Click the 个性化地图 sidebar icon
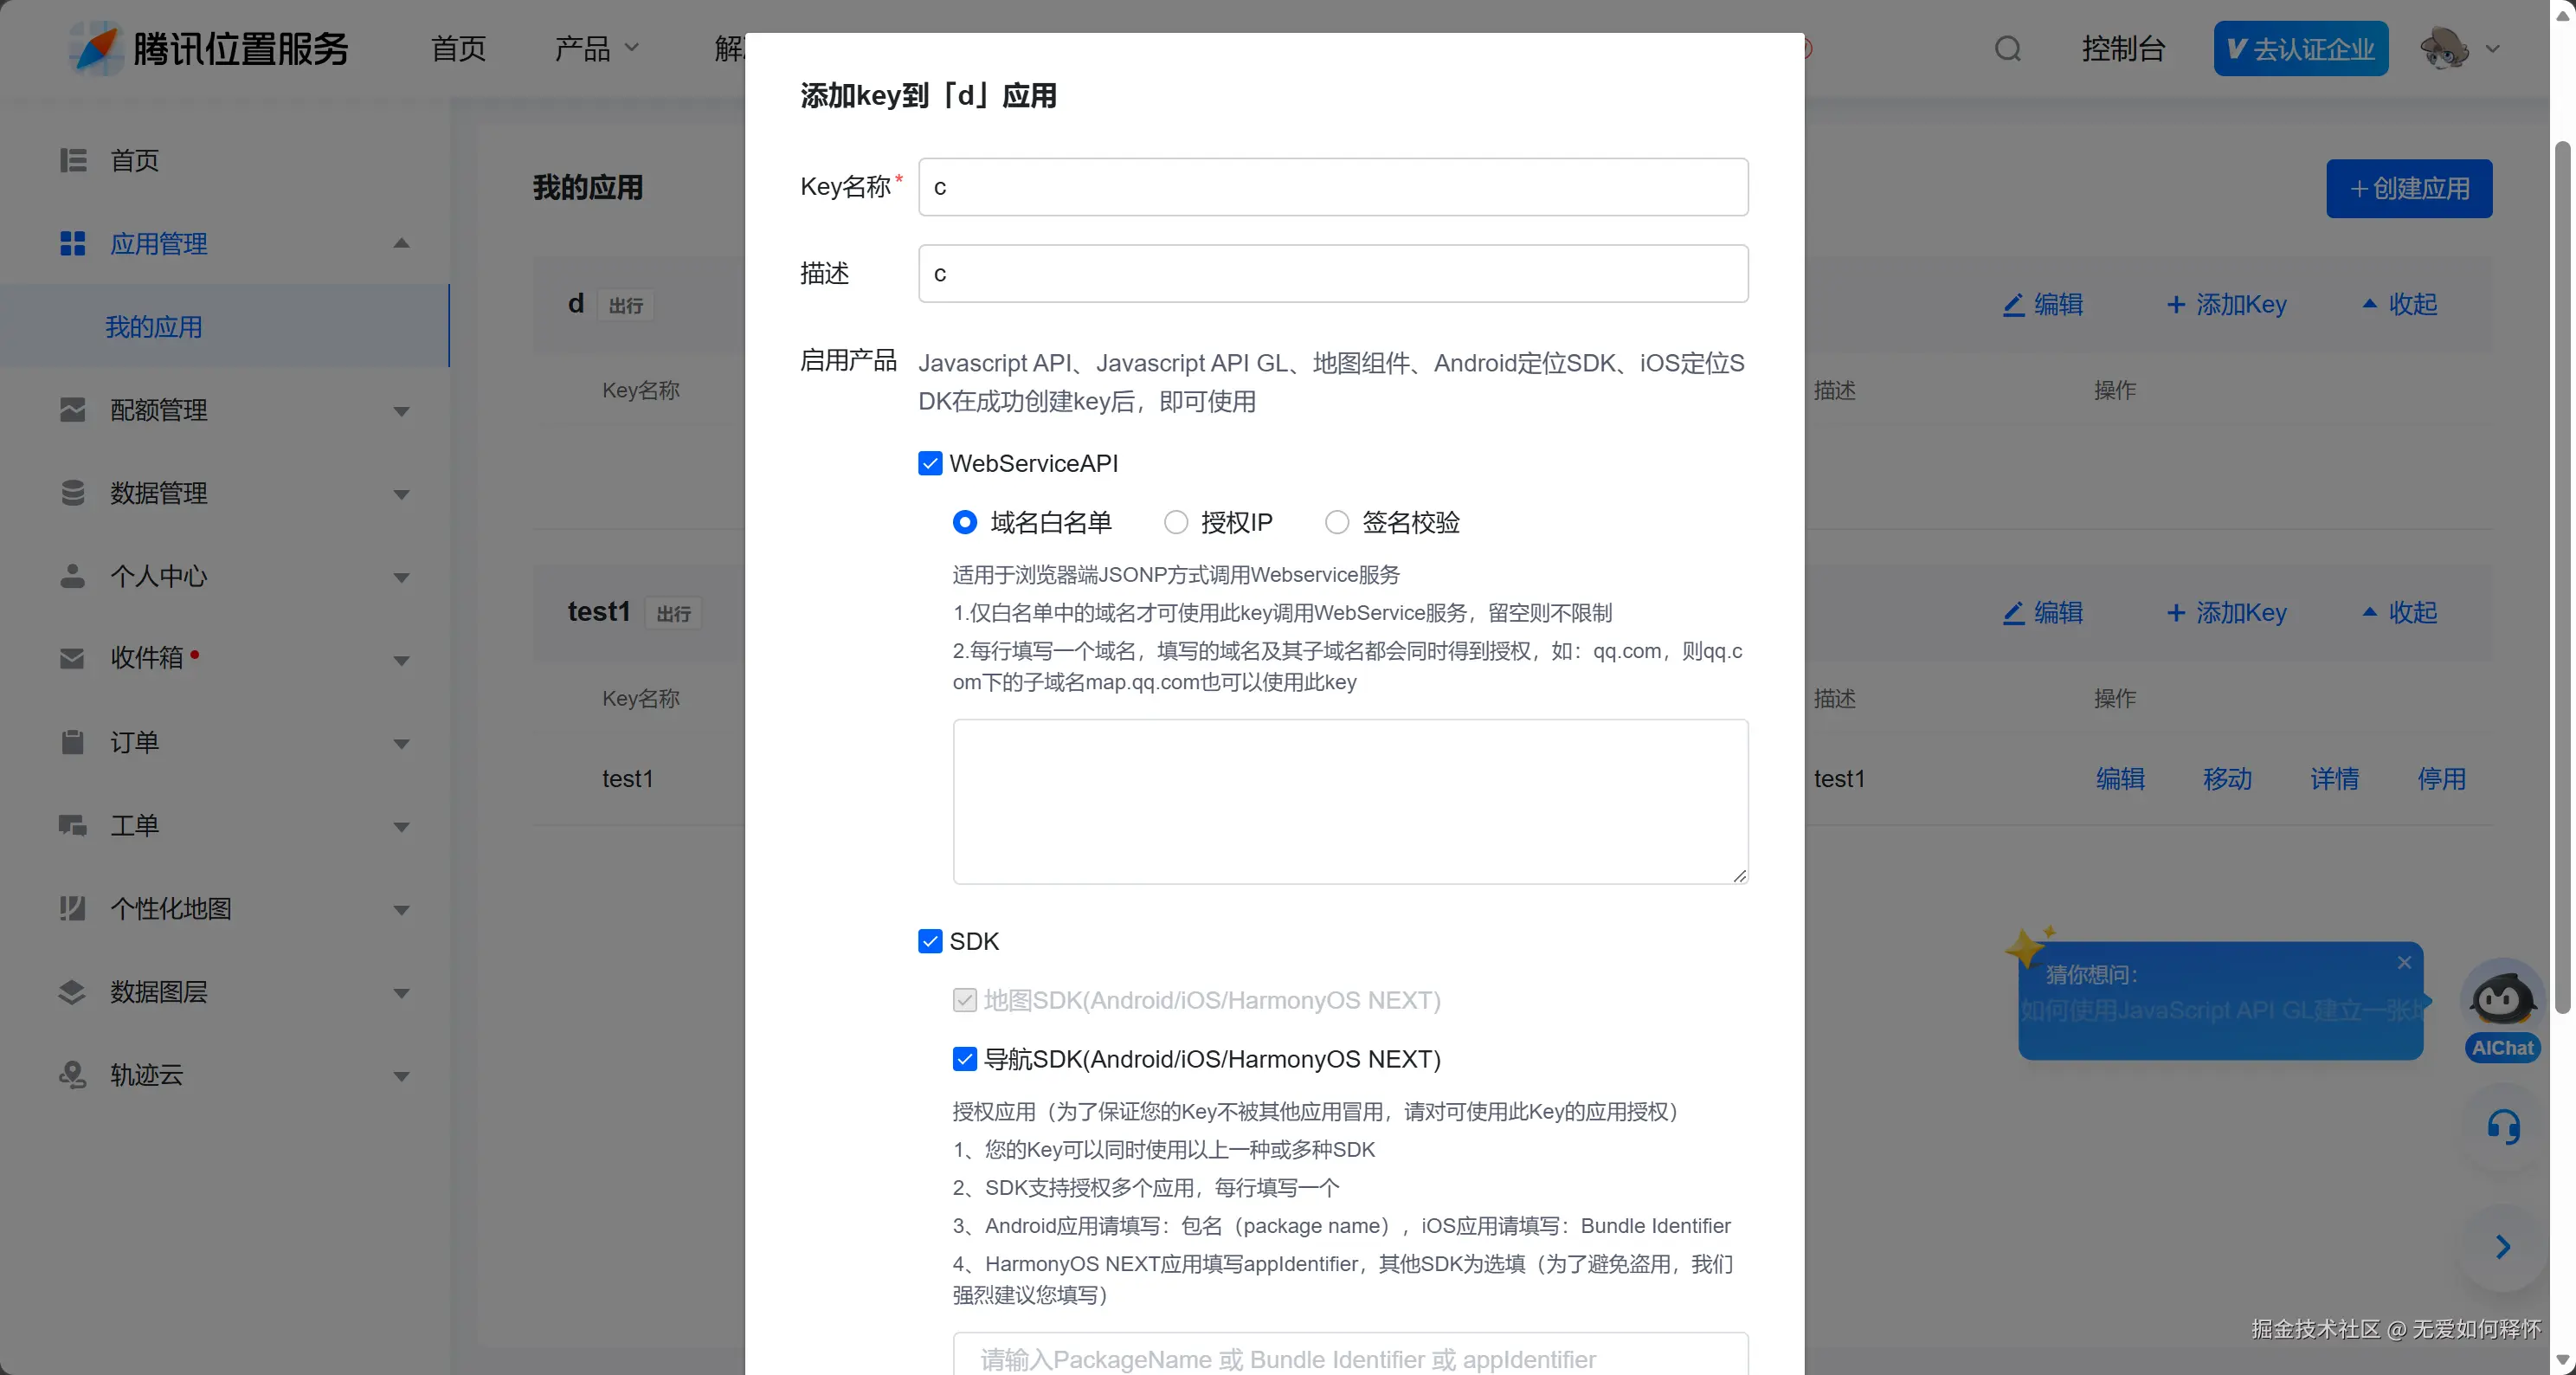The image size is (2576, 1375). click(72, 908)
